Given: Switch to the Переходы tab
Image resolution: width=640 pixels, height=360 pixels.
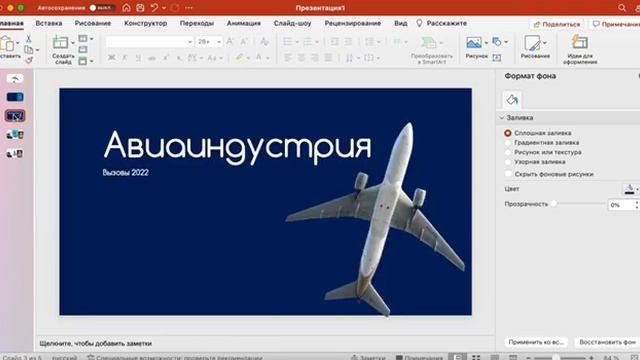Looking at the screenshot, I should 197,23.
